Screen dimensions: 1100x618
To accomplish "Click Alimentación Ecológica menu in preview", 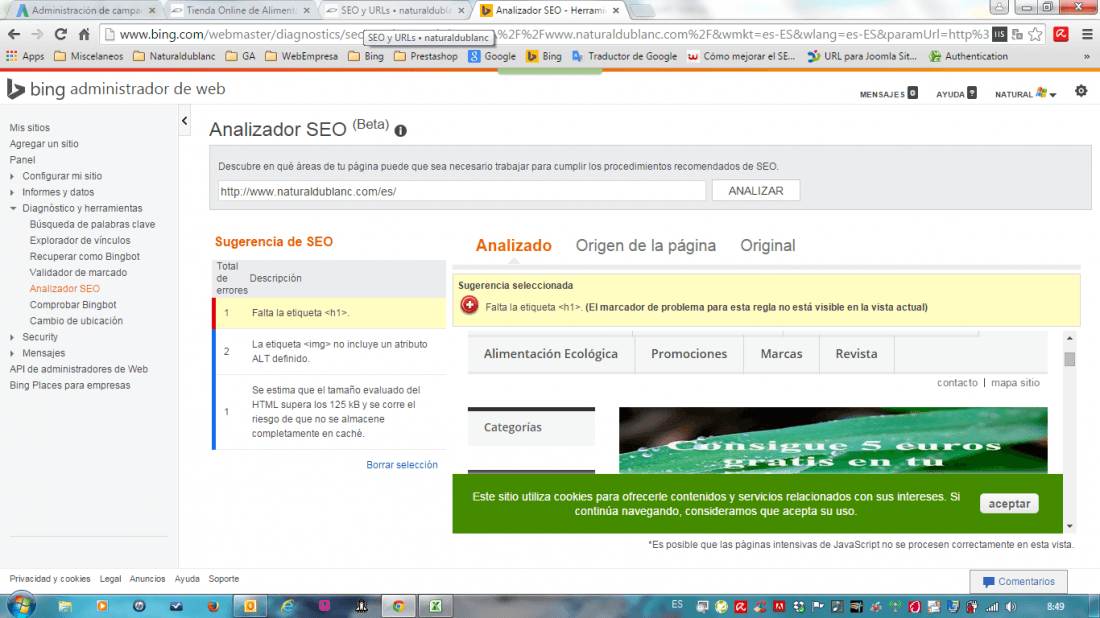I will click(551, 354).
